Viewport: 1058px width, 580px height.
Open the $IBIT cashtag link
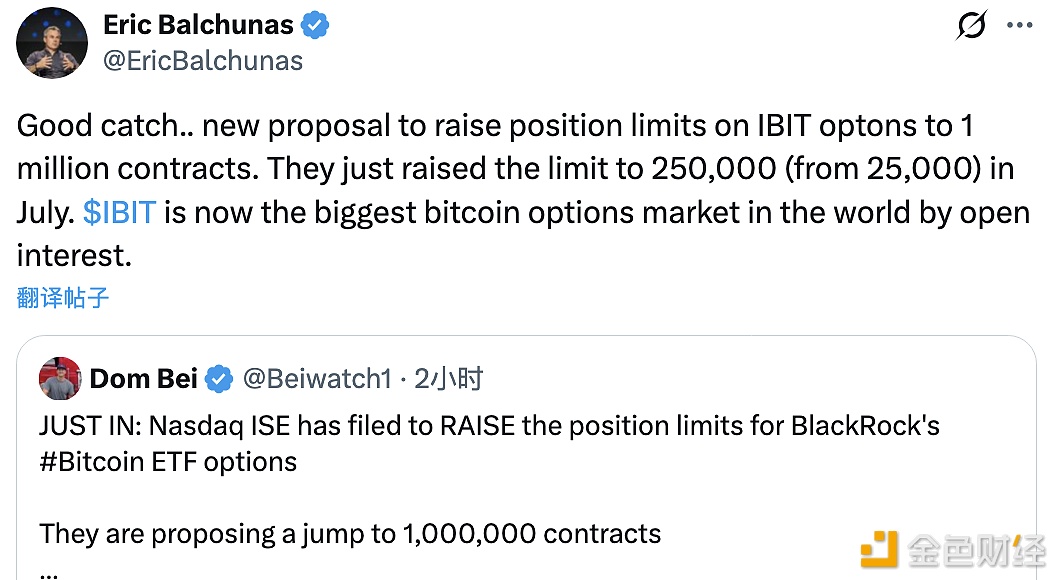pos(121,213)
